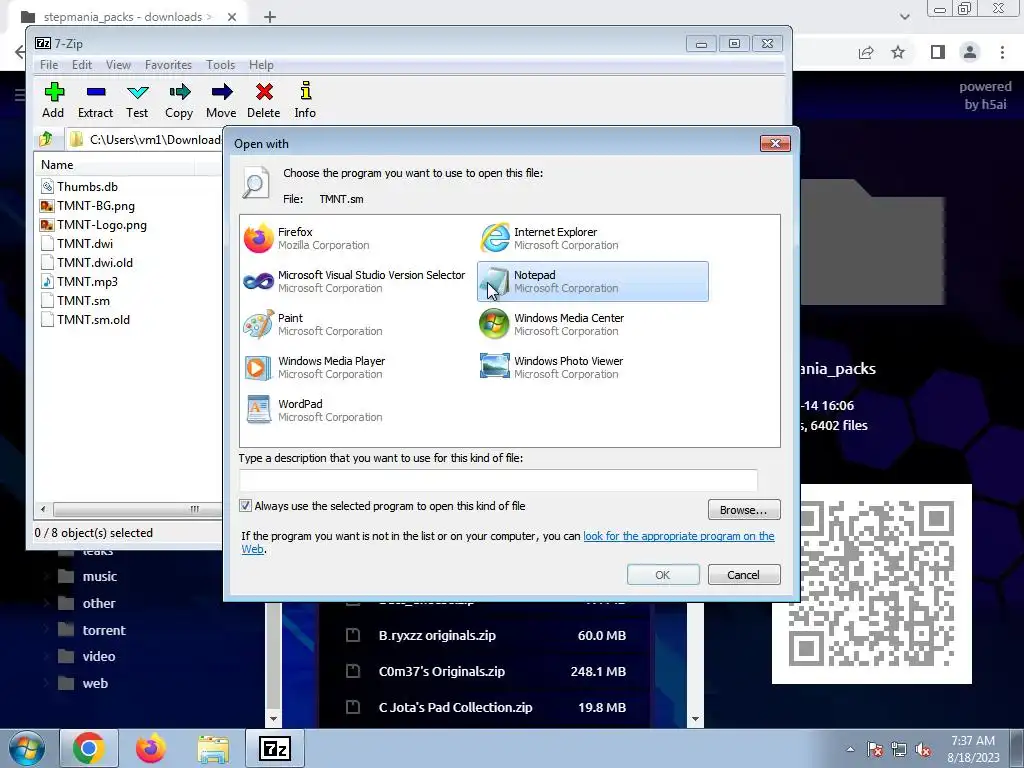Click the OK button in Open with

coord(663,575)
